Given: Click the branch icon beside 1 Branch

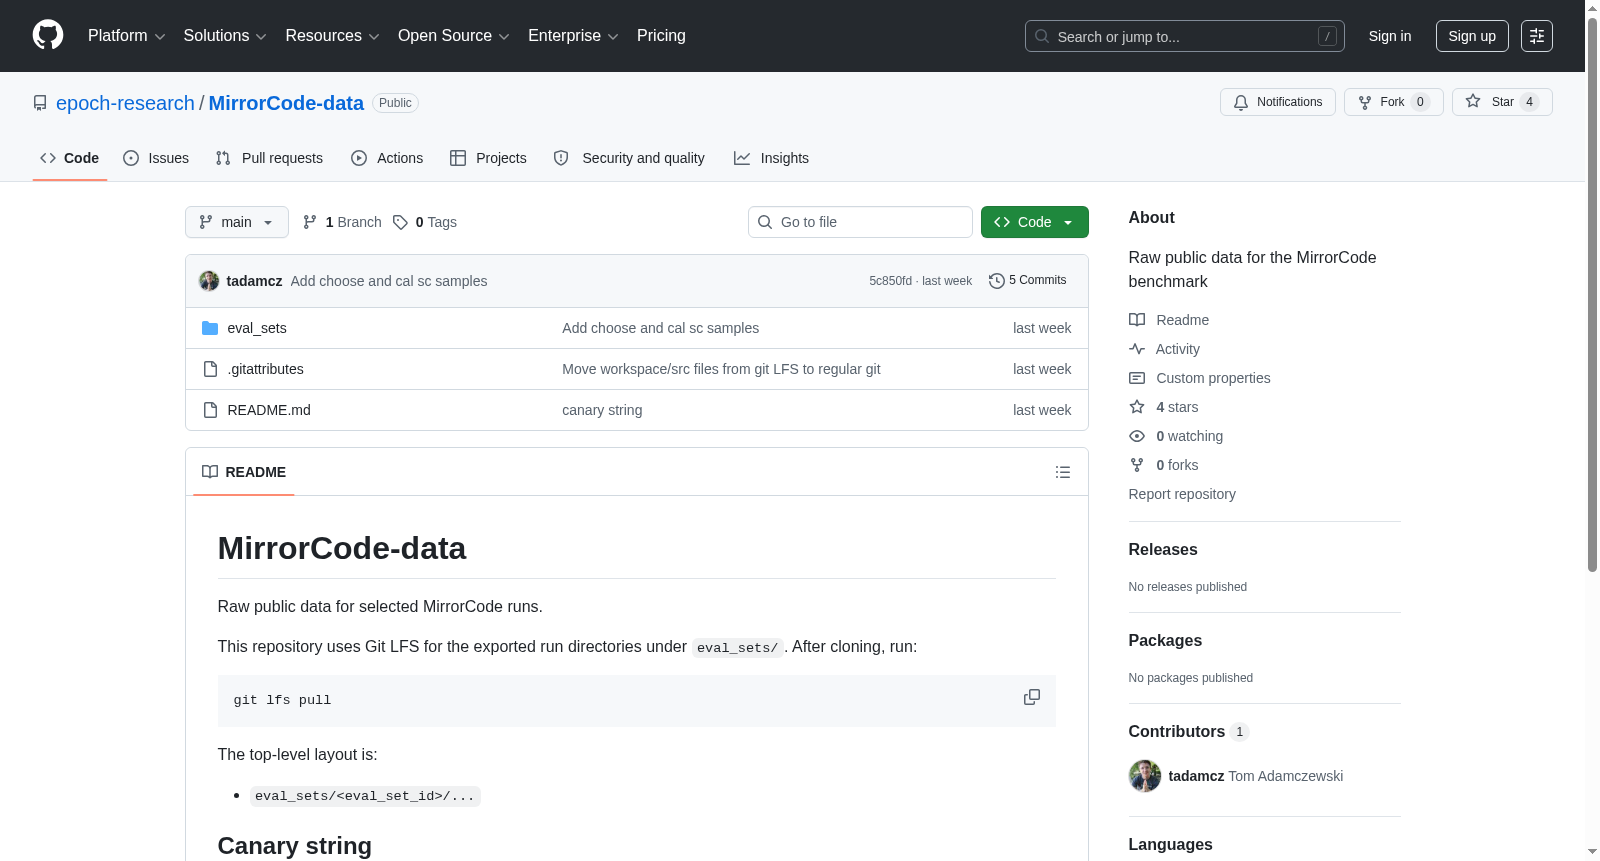Looking at the screenshot, I should pos(310,222).
